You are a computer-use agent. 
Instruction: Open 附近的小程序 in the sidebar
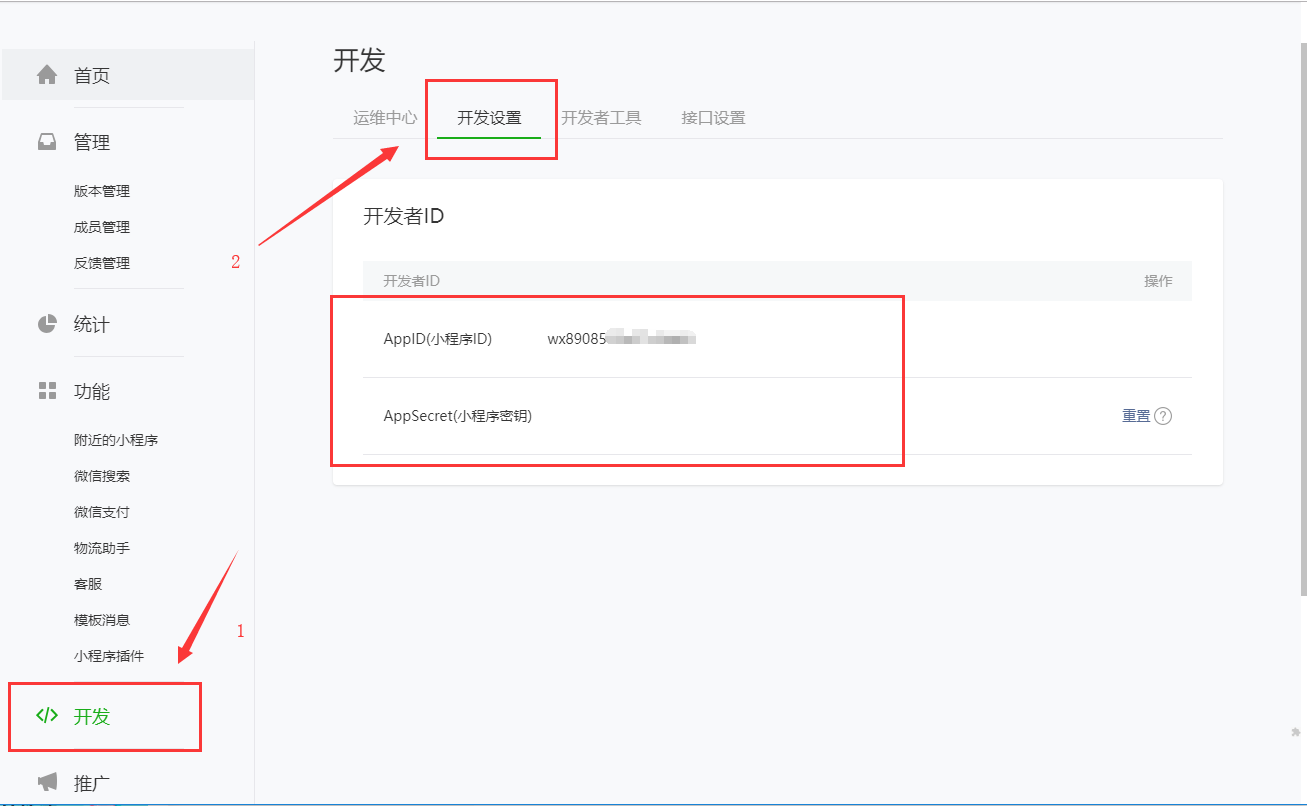point(116,440)
